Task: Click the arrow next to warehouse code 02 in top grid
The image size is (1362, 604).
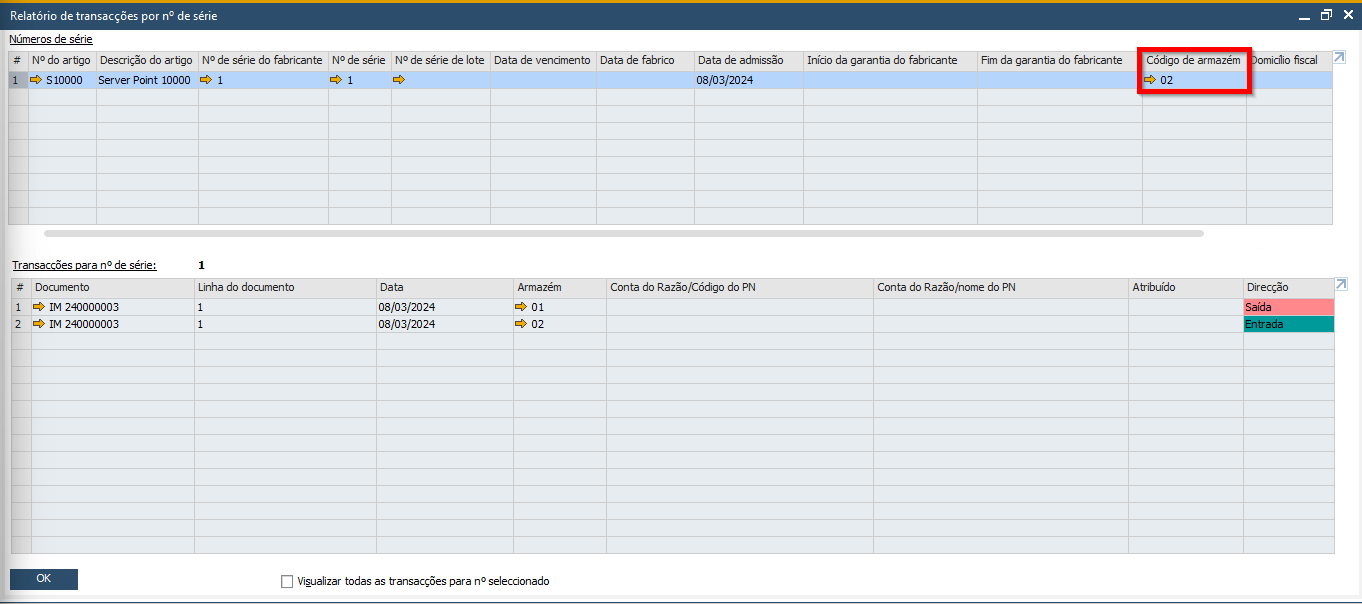Action: (1150, 80)
